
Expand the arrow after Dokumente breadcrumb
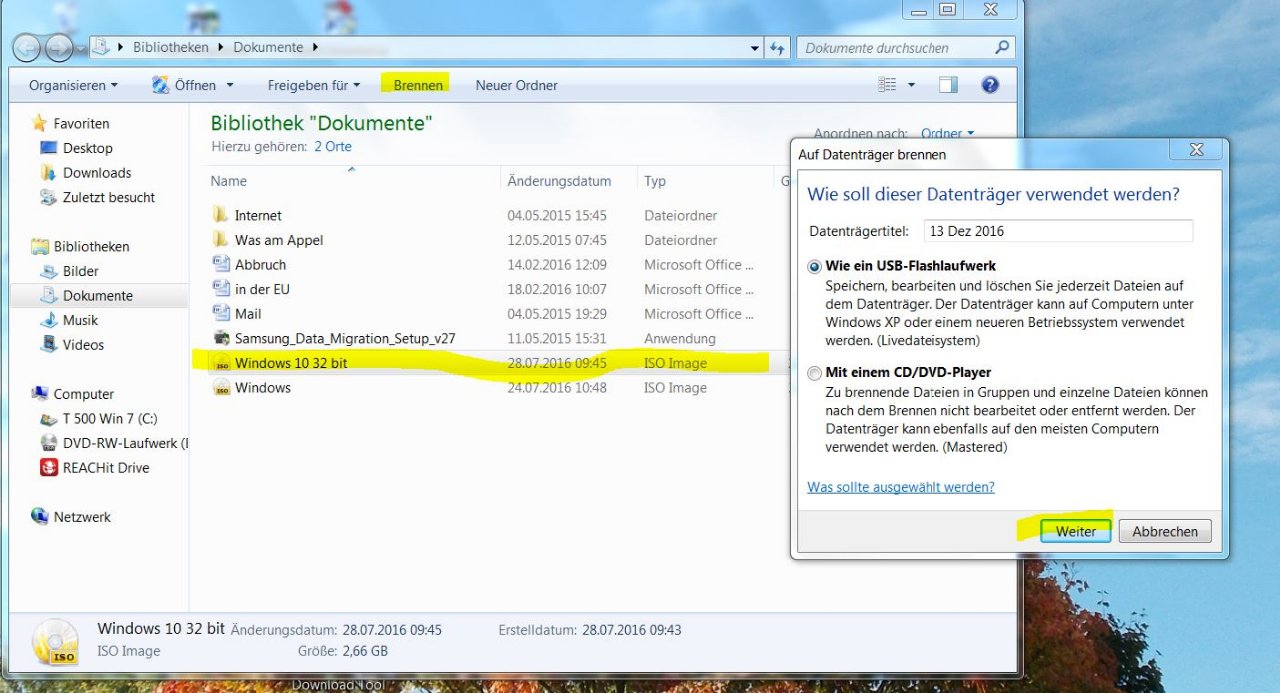[315, 47]
